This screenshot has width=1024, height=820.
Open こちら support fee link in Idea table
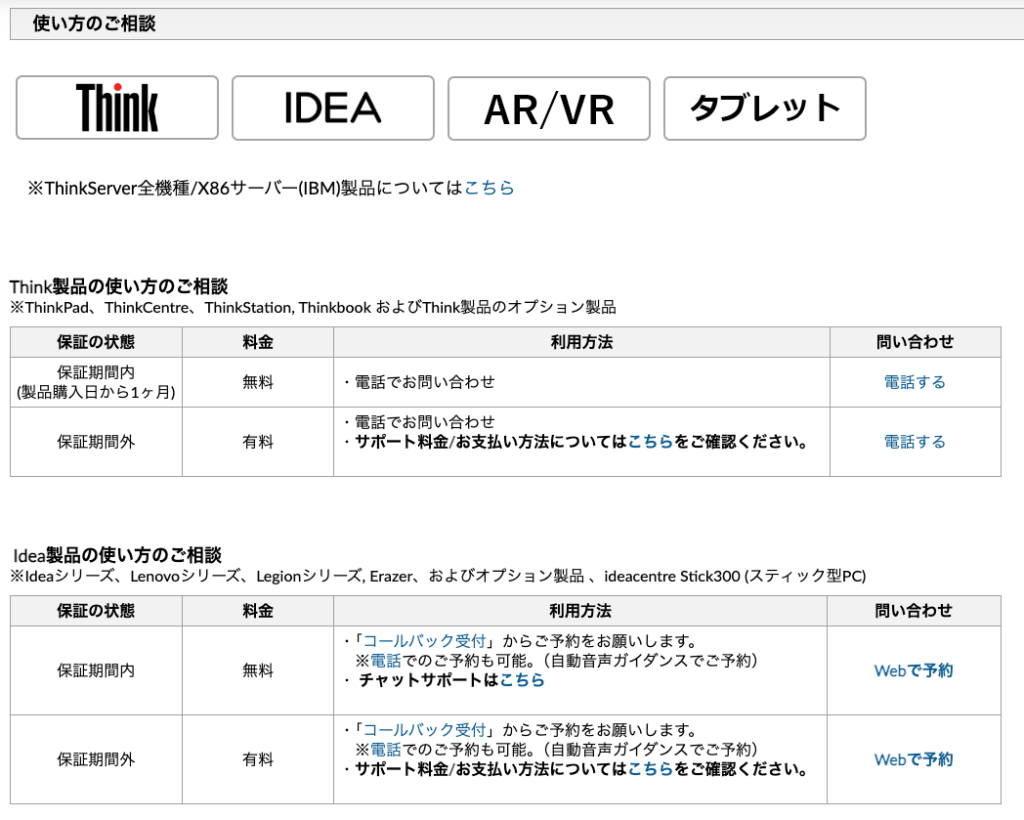point(650,769)
